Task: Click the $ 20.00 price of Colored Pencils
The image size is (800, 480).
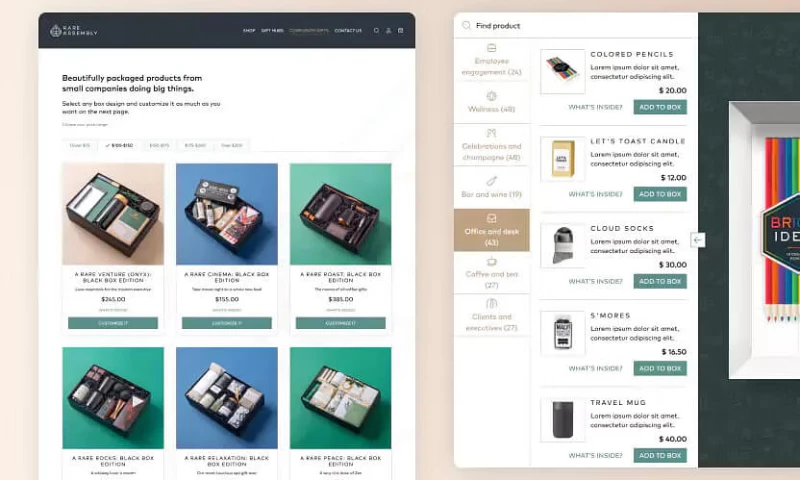Action: click(x=672, y=90)
